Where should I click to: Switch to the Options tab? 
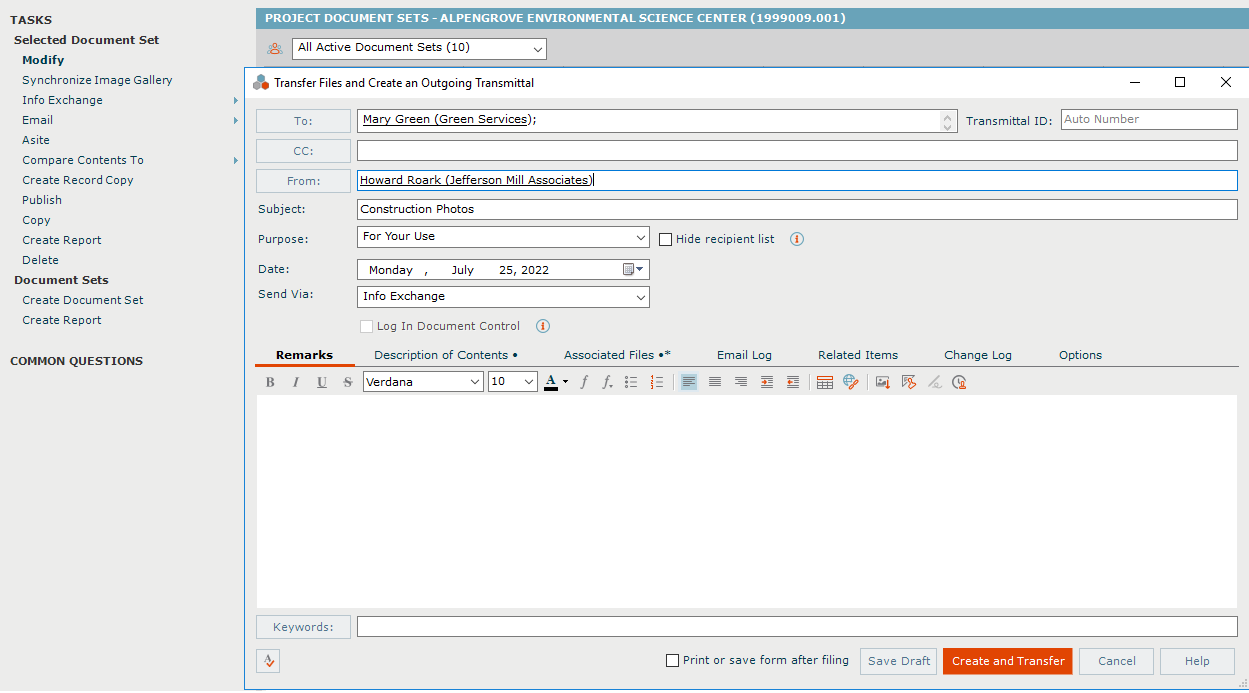point(1080,355)
